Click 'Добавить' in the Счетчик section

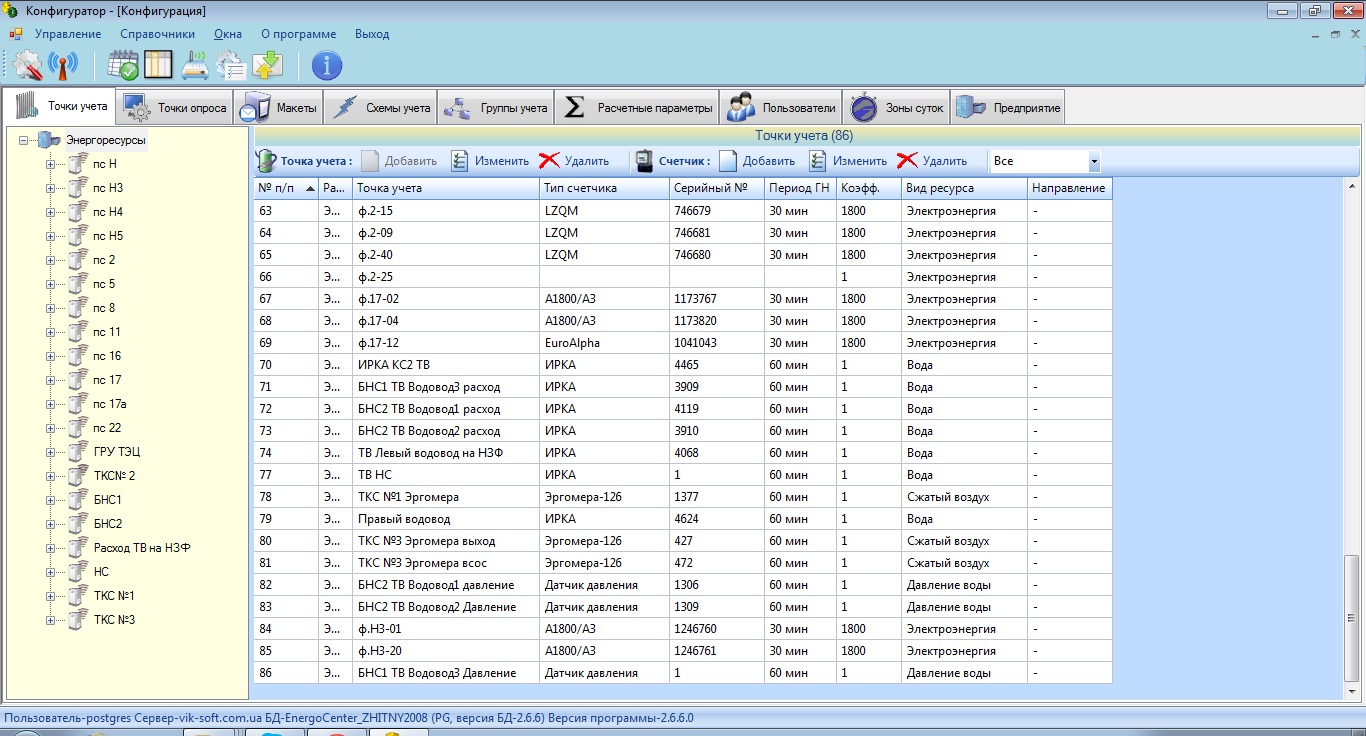(756, 161)
